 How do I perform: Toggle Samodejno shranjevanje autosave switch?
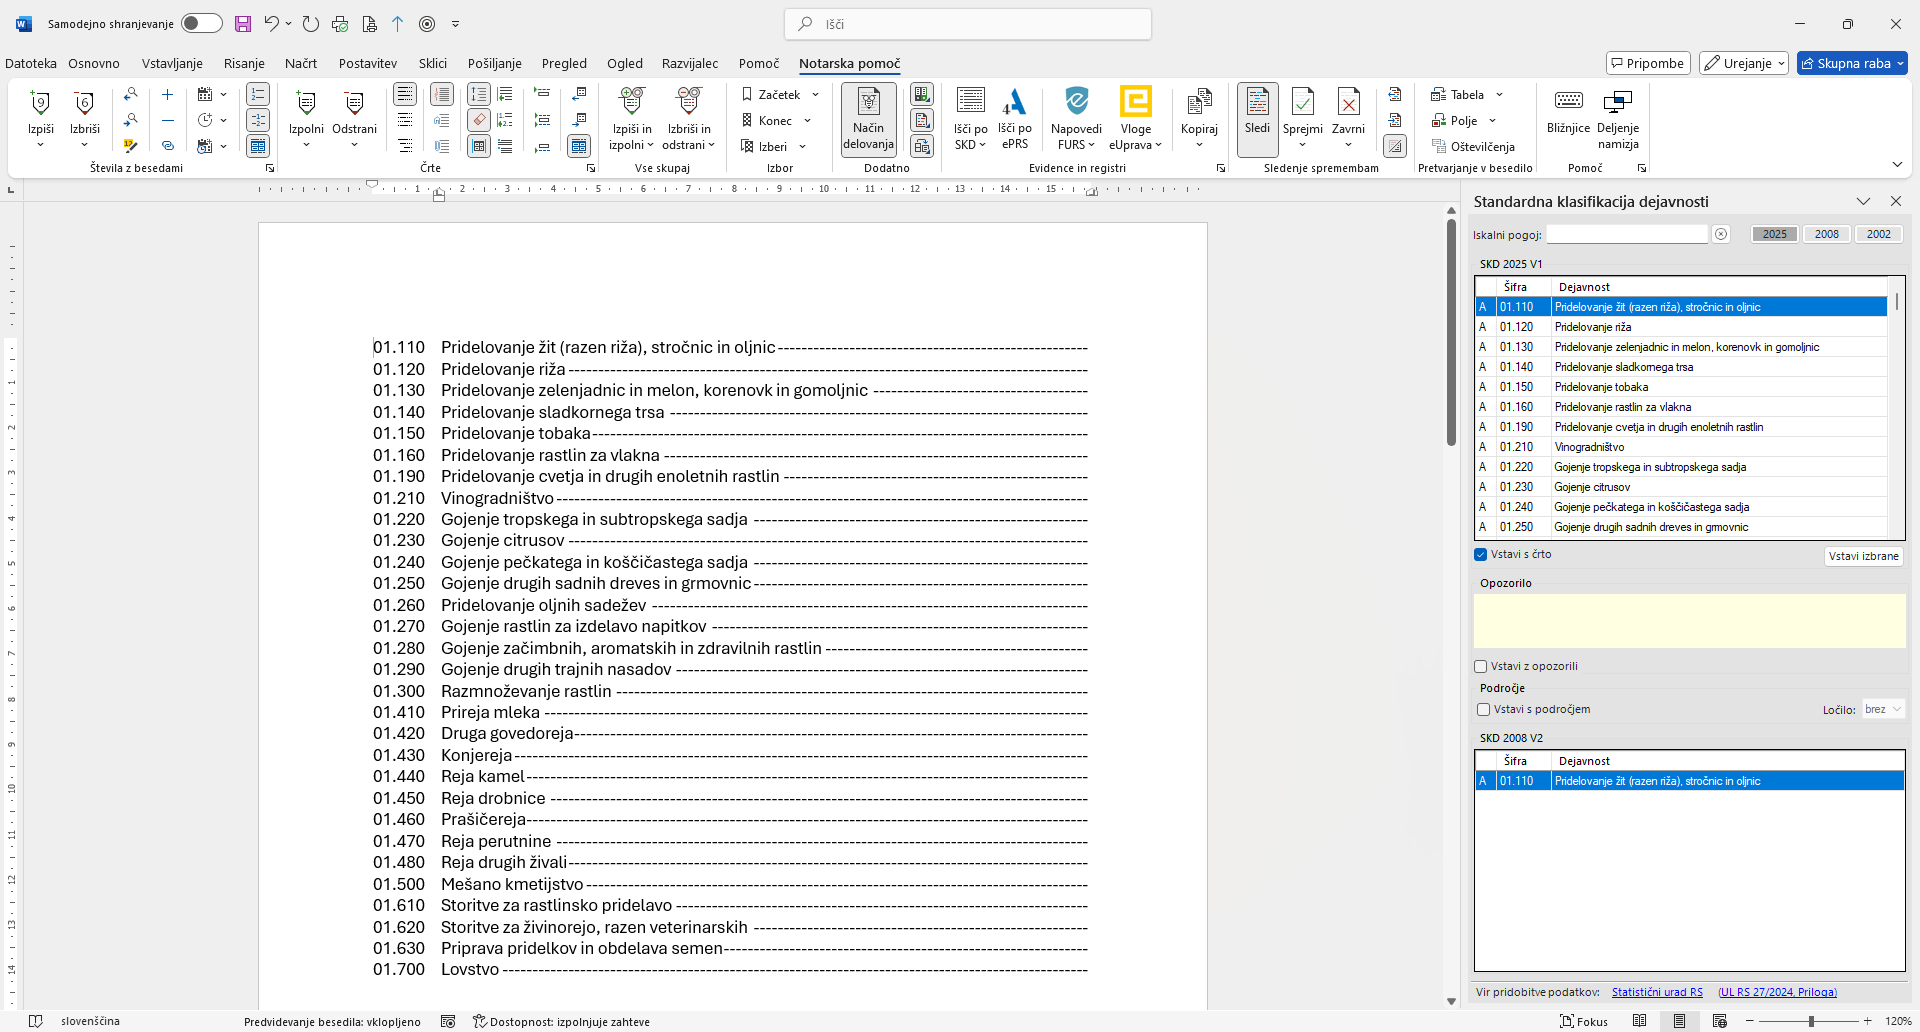coord(201,24)
